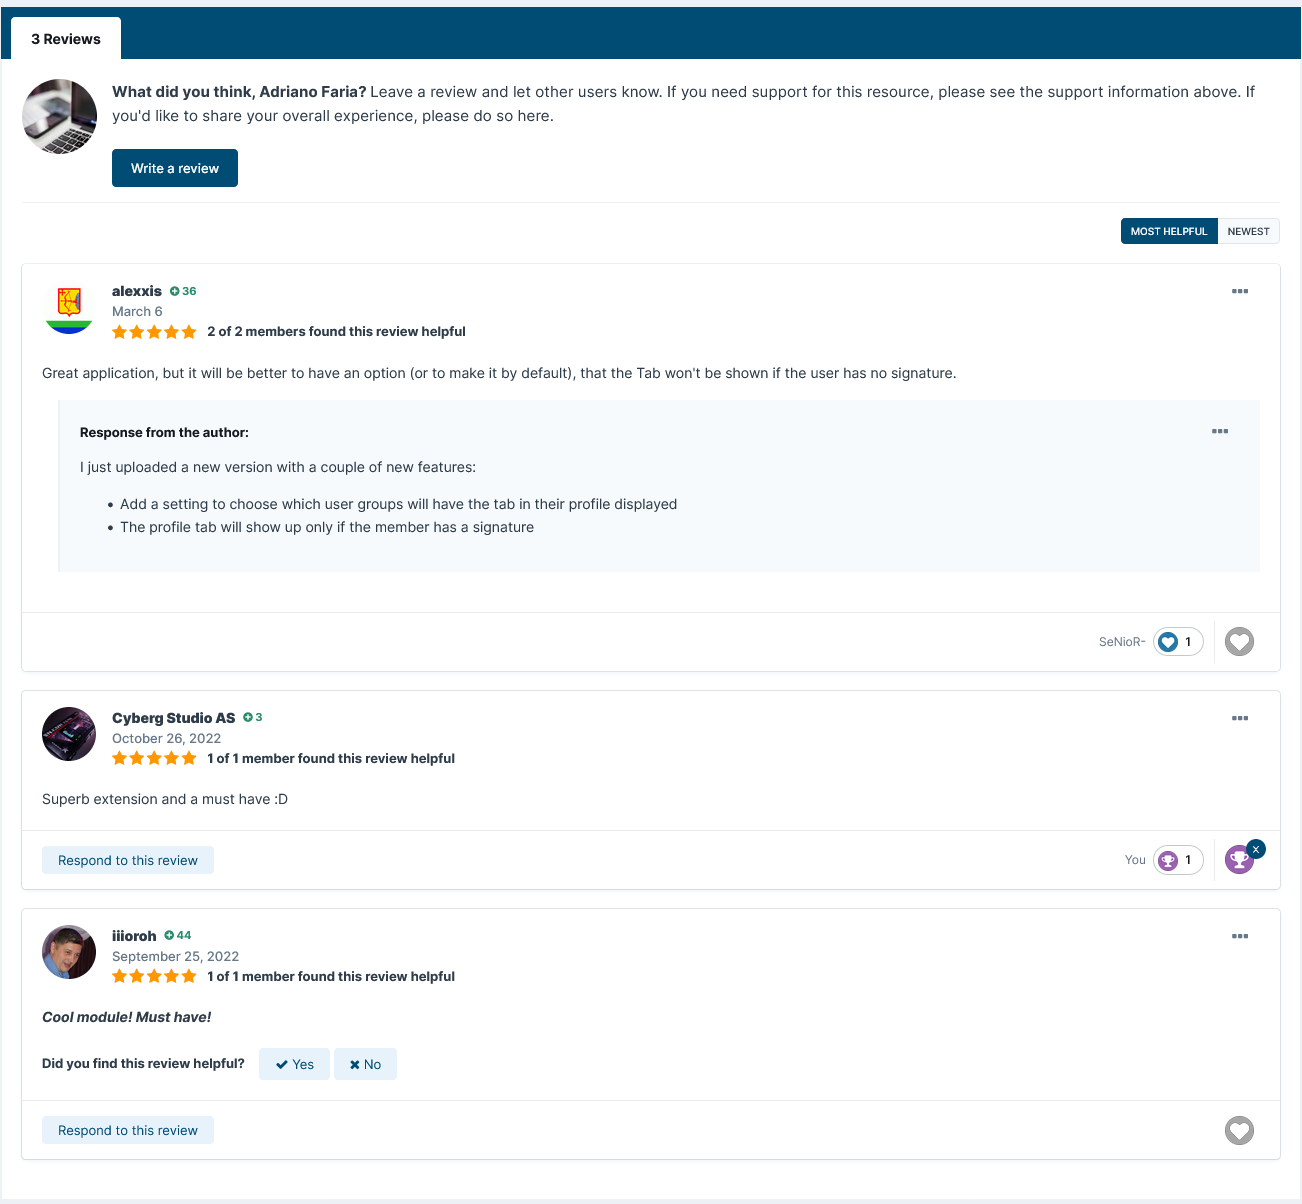Sort reviews by Newest

tap(1248, 231)
